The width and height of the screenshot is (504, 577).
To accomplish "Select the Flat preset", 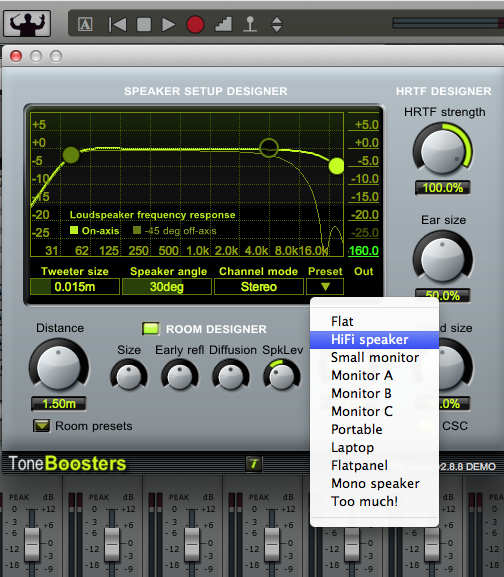I will (x=375, y=321).
